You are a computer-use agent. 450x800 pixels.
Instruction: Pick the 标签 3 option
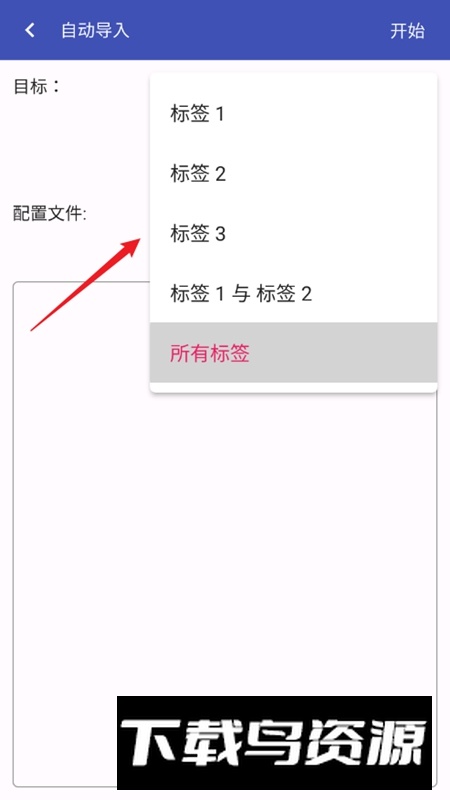click(x=293, y=234)
